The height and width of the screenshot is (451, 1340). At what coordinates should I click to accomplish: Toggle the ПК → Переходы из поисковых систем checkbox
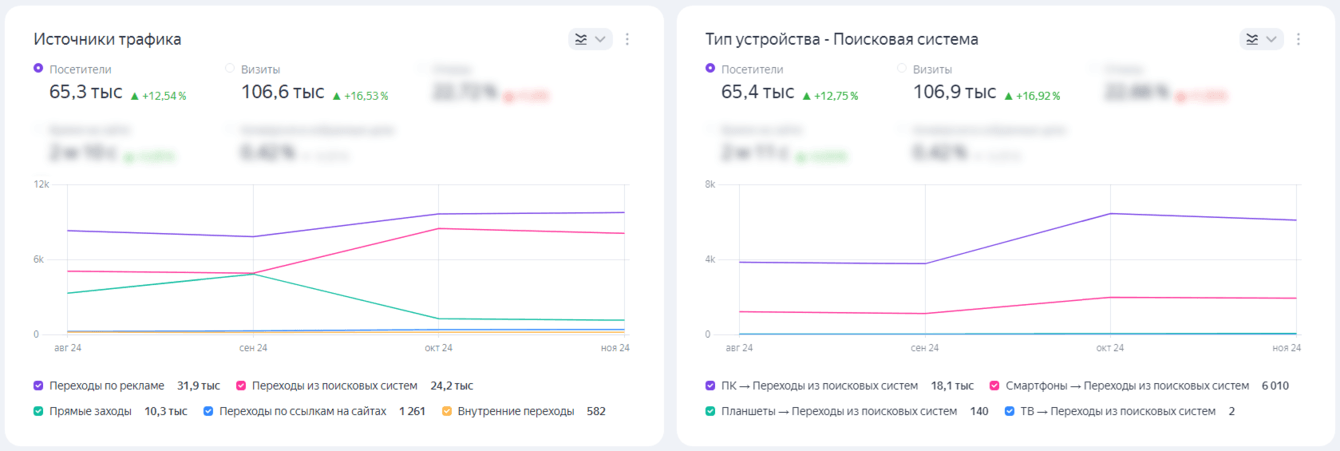(x=710, y=385)
